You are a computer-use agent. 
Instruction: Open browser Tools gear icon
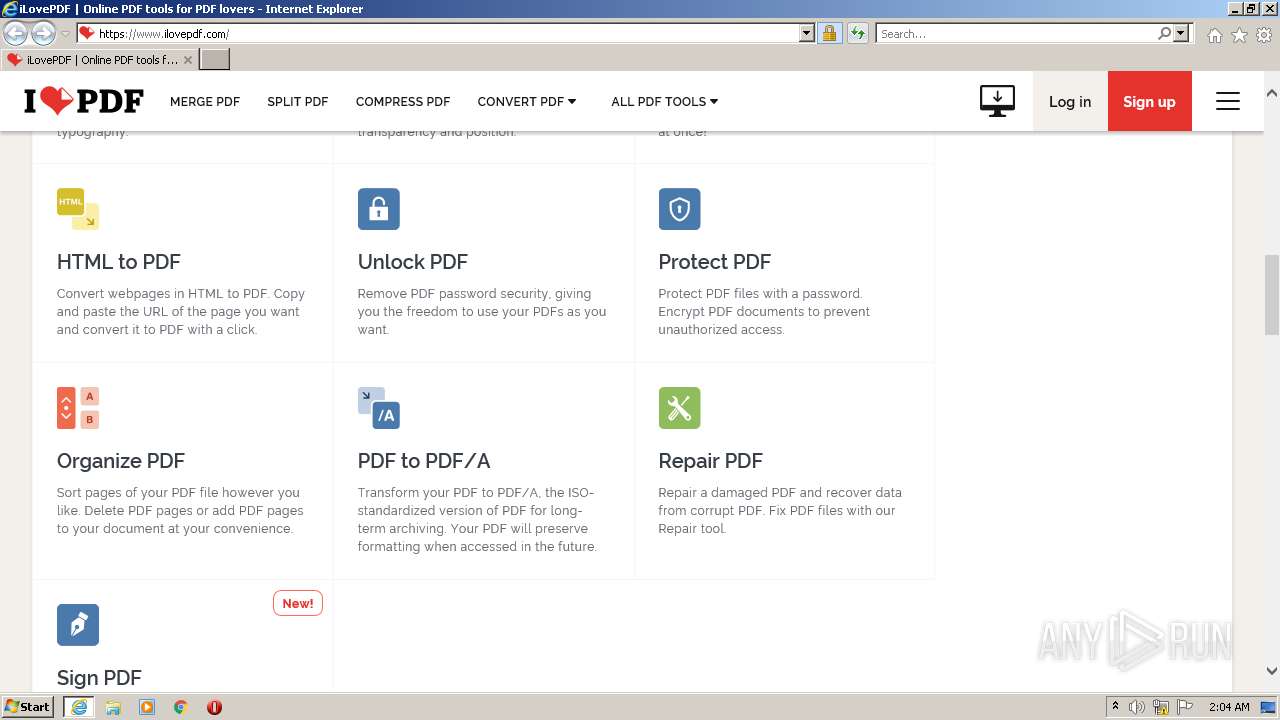pyautogui.click(x=1264, y=34)
